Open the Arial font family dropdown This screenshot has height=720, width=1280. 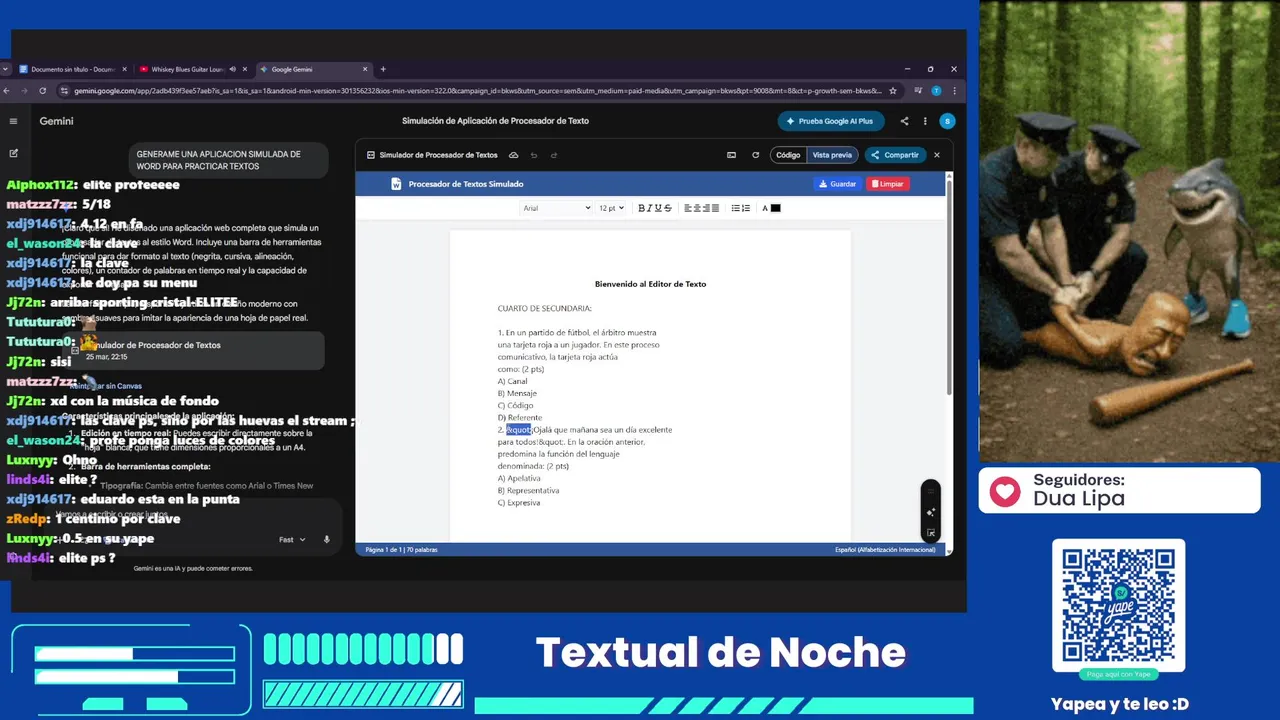point(556,208)
